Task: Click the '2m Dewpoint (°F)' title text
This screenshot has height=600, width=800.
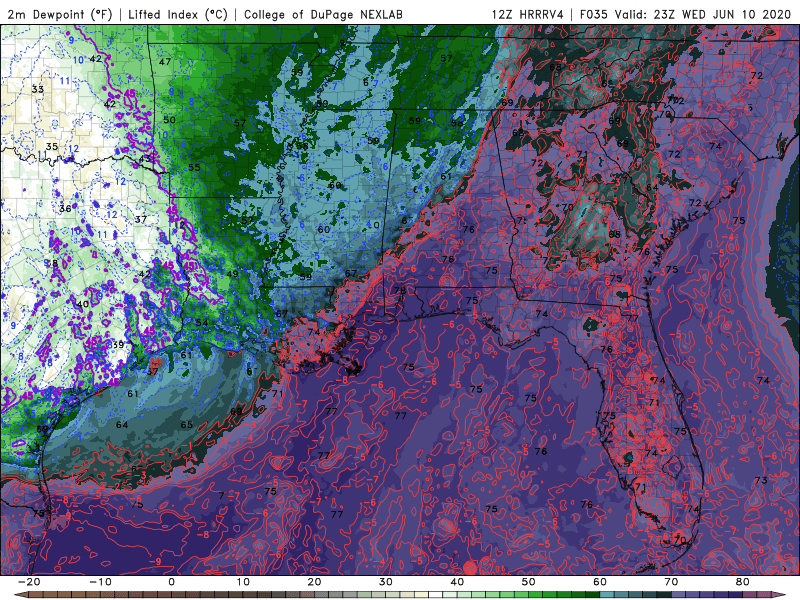Action: [x=61, y=14]
